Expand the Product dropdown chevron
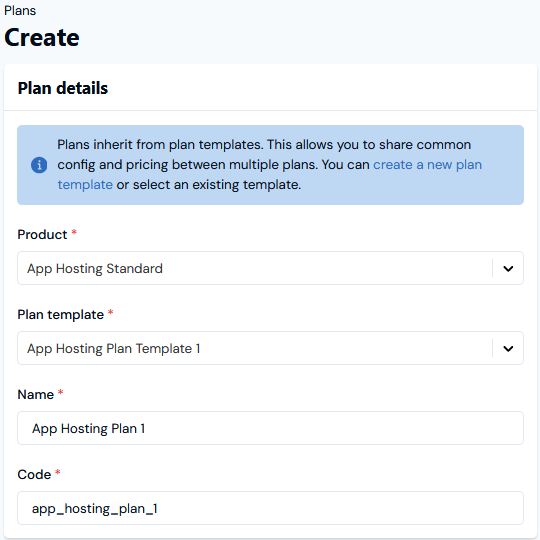This screenshot has height=540, width=540. [x=508, y=268]
